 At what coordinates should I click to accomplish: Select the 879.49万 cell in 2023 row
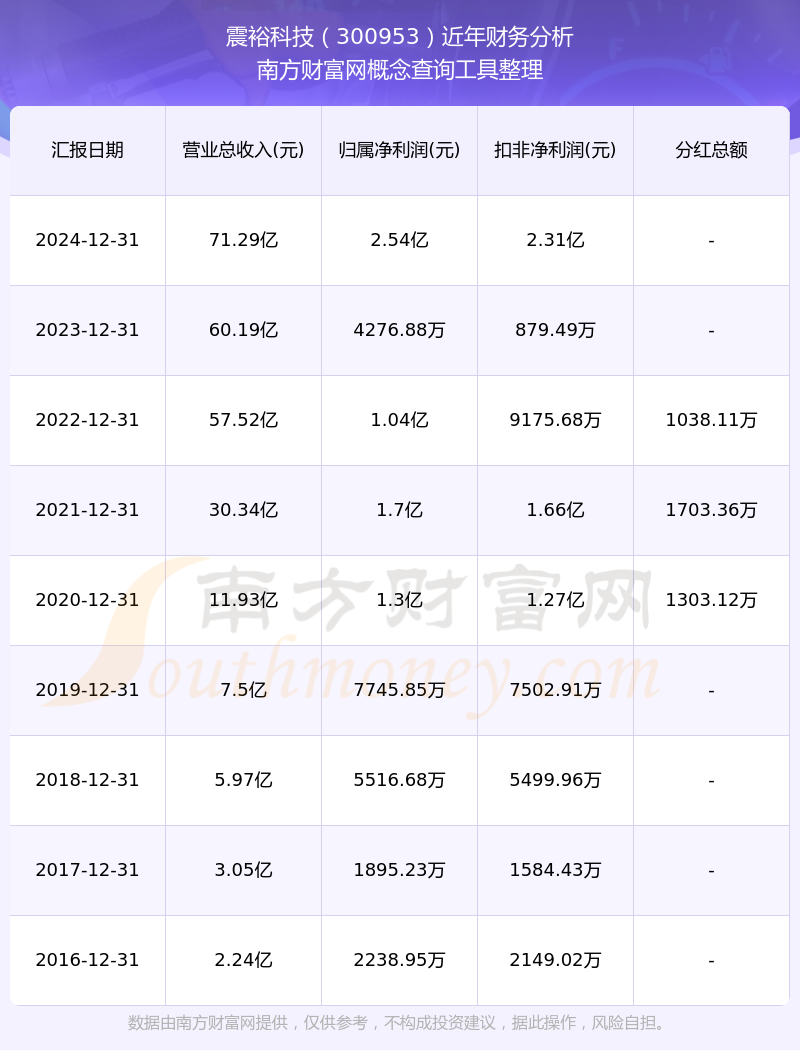coord(556,330)
